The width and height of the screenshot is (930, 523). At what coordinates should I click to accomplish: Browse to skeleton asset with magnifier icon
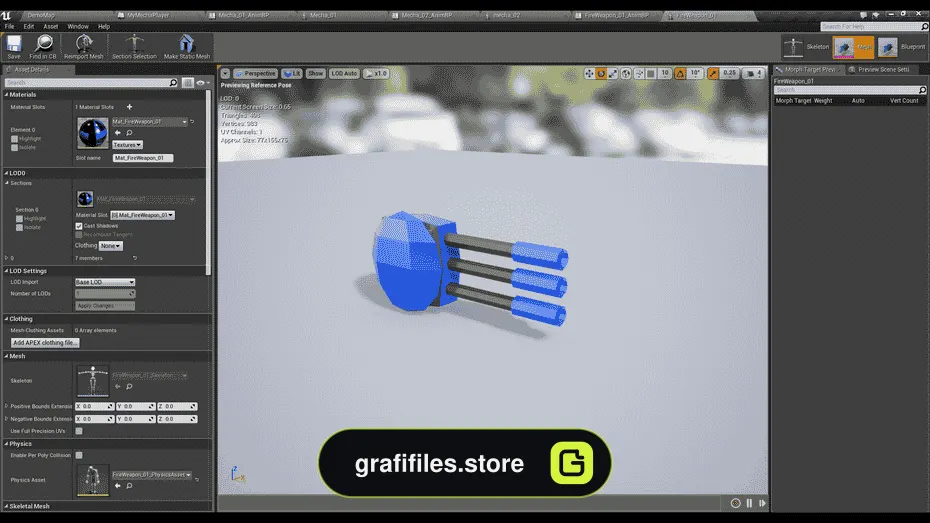(129, 387)
